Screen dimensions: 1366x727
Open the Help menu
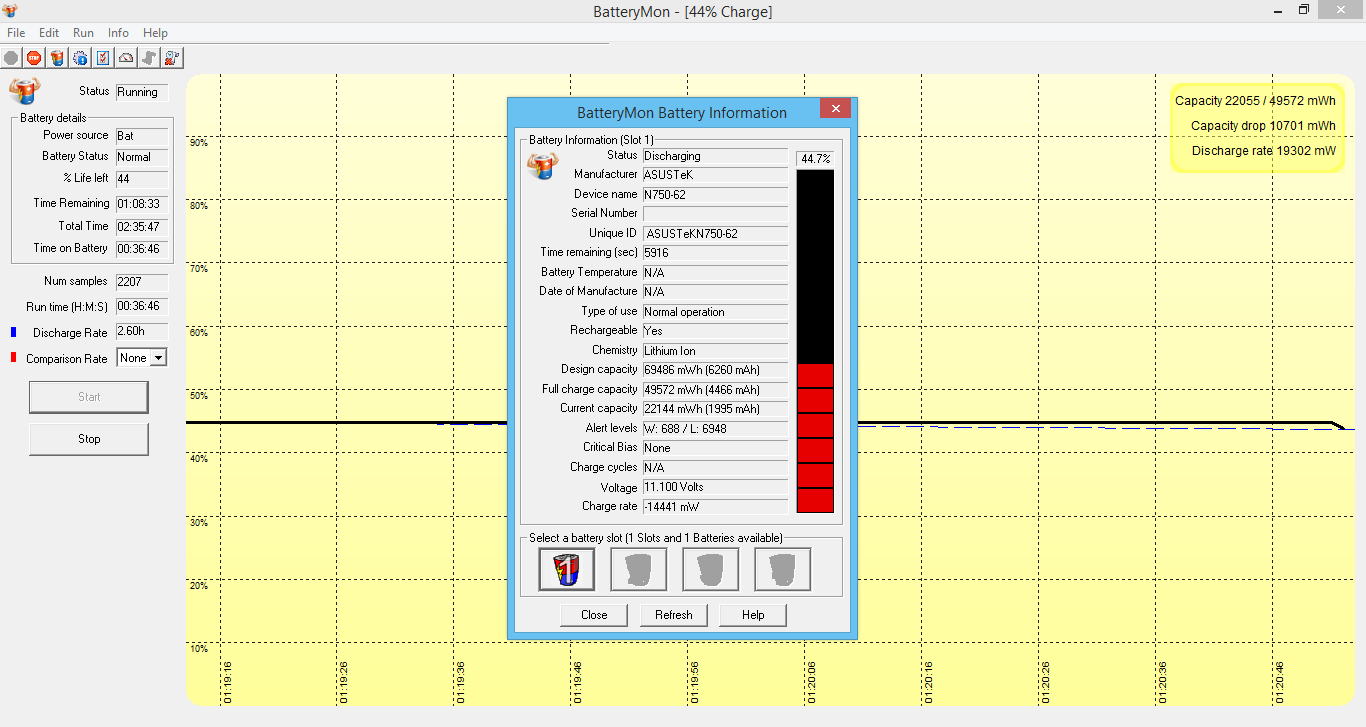click(x=155, y=33)
